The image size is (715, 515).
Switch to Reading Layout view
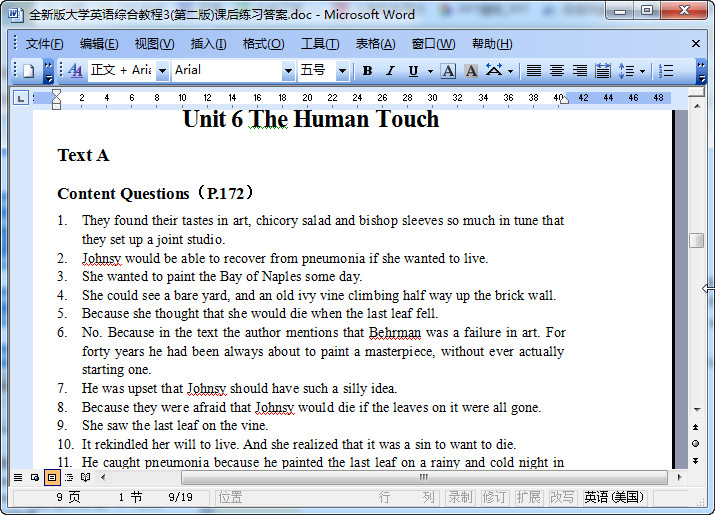point(85,478)
